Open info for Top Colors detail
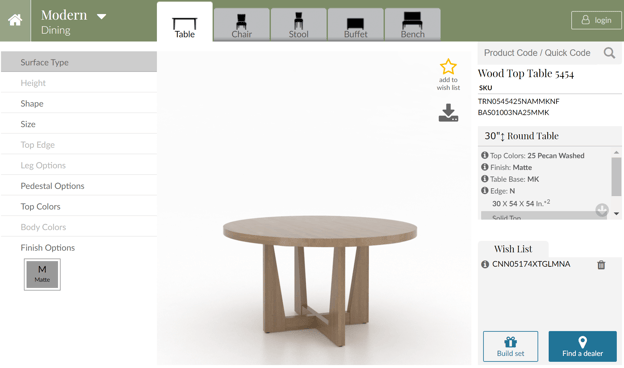Viewport: 624px width, 368px height. (484, 155)
